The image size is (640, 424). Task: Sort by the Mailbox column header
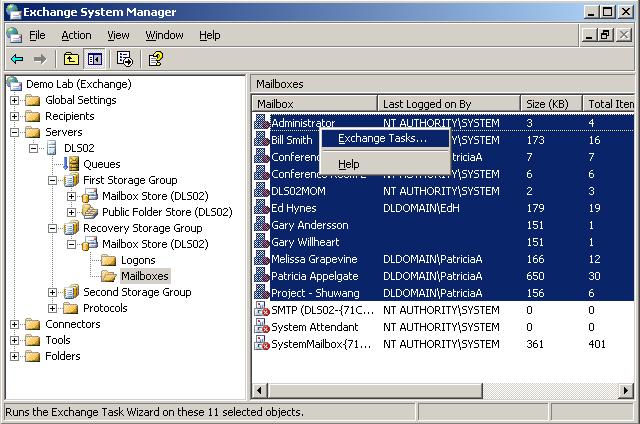(x=314, y=104)
